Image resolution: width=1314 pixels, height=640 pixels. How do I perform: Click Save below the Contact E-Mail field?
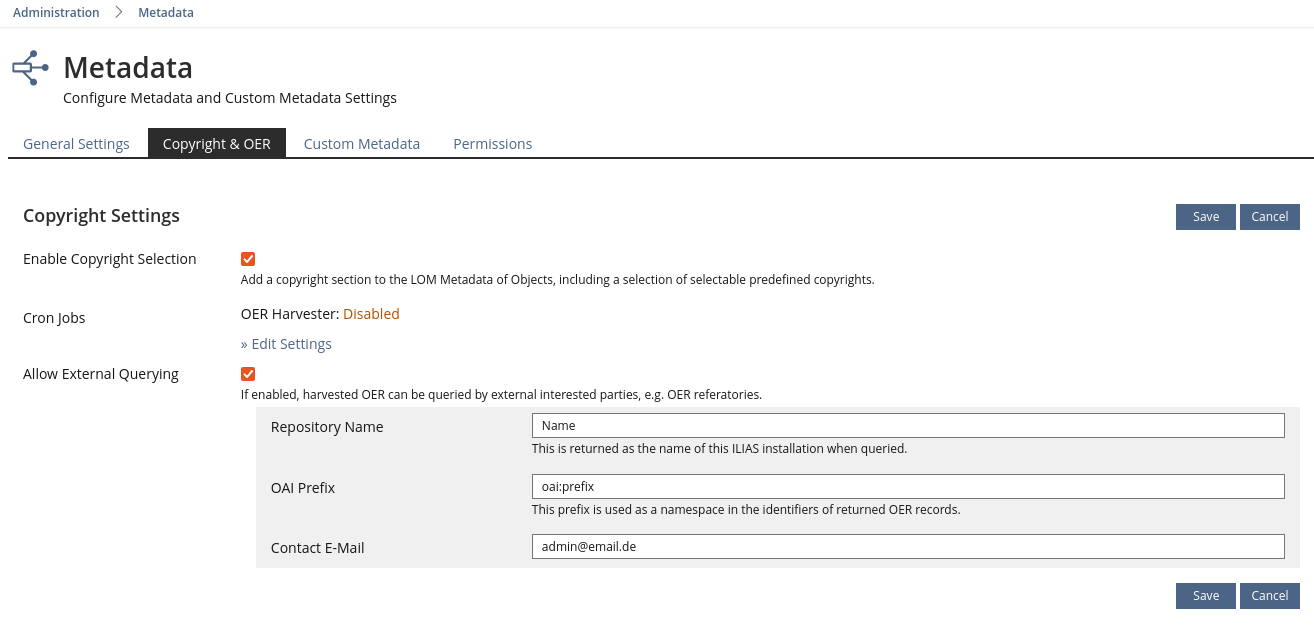pos(1205,596)
